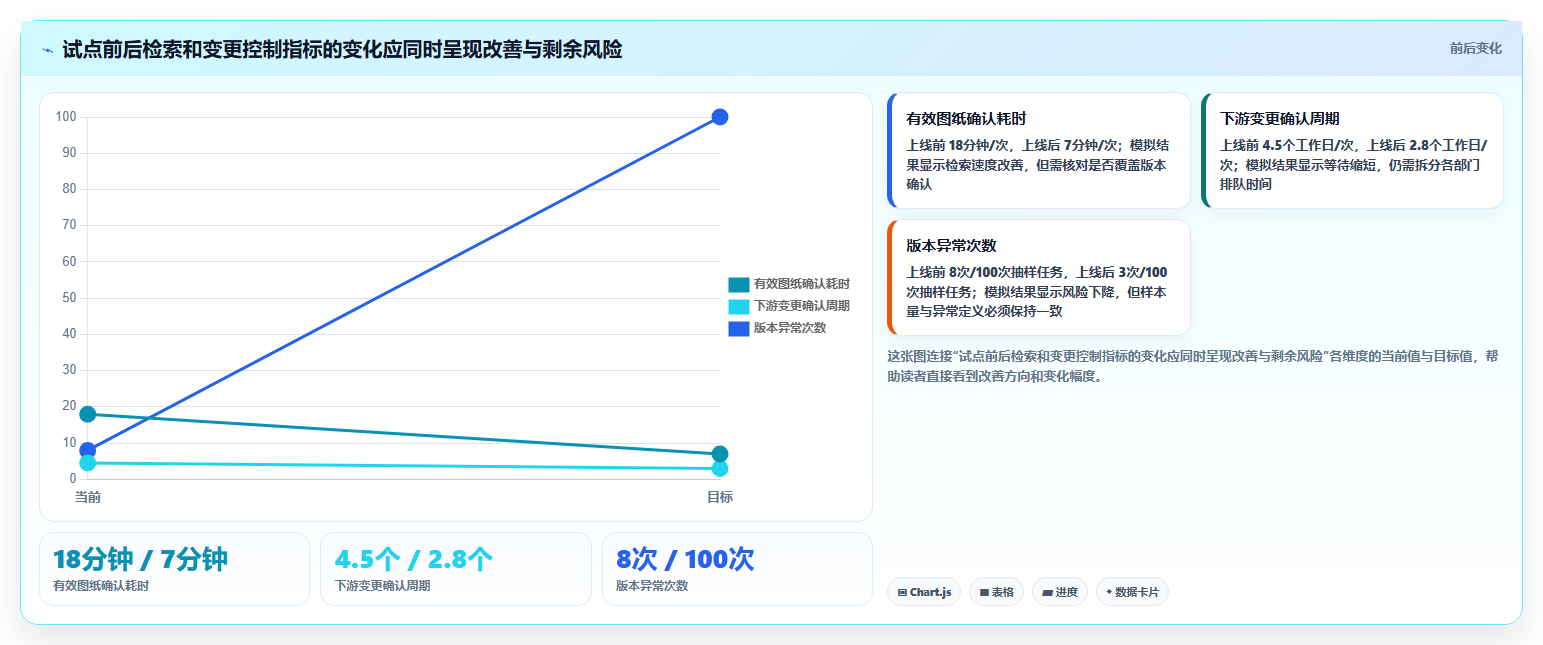The image size is (1543, 645).
Task: Click the 下游变更确认周期 caption under 4.5个 / 2.8个
Action: tap(382, 586)
